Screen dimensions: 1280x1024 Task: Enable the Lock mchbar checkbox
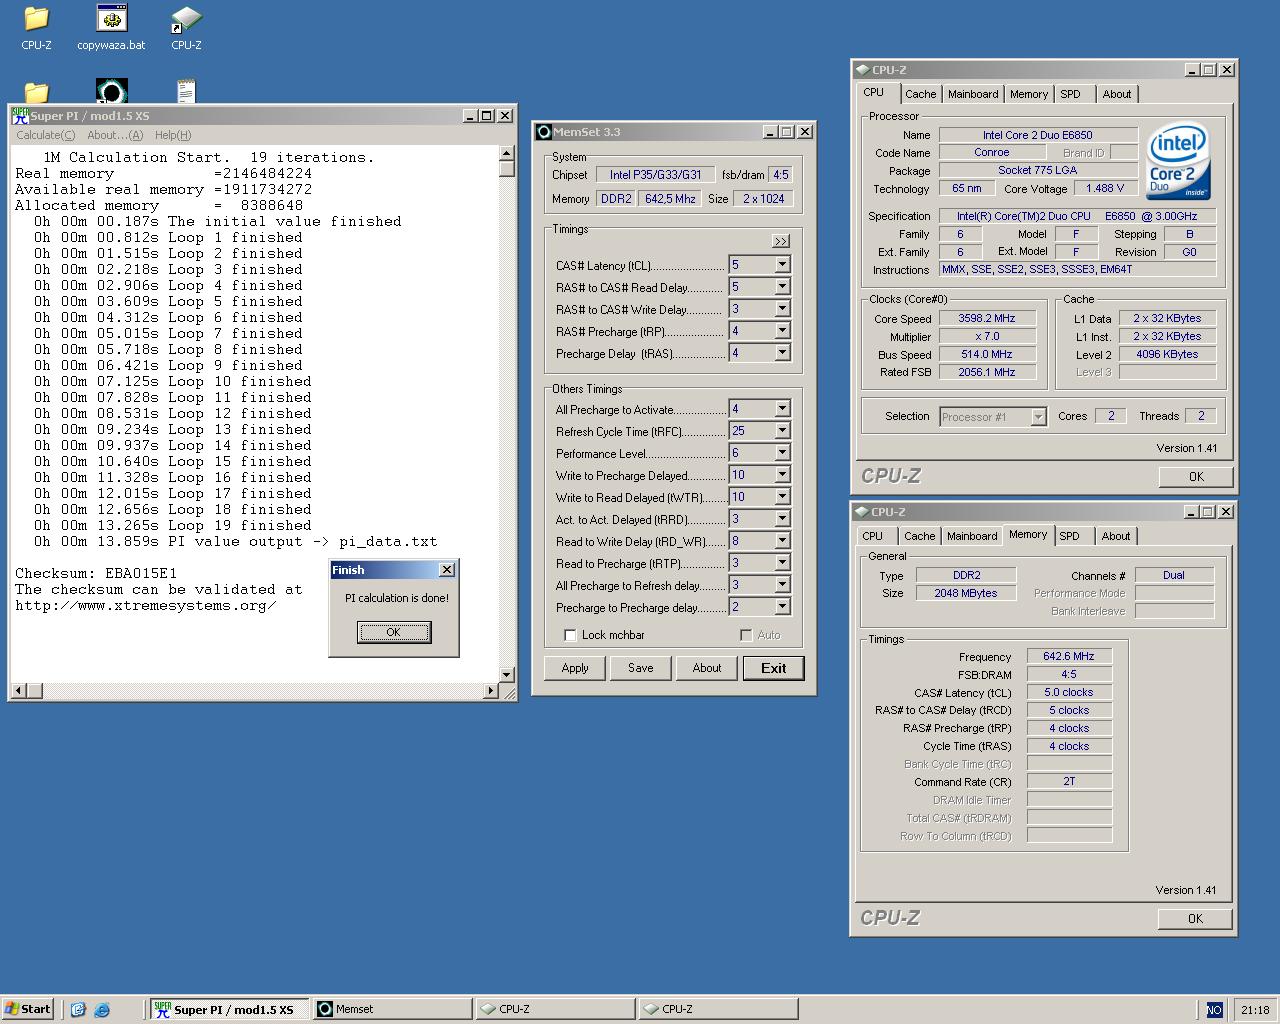(570, 635)
